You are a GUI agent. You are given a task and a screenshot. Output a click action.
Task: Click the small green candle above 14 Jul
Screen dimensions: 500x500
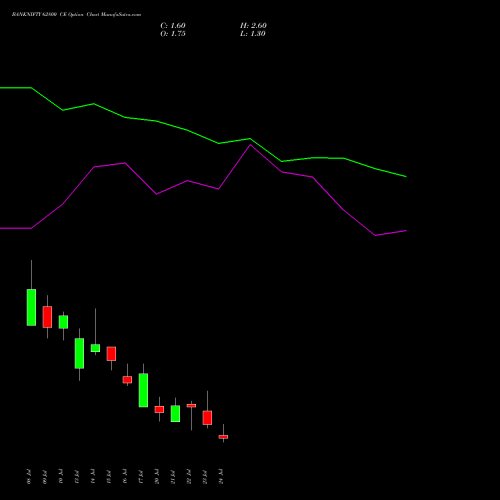click(95, 348)
